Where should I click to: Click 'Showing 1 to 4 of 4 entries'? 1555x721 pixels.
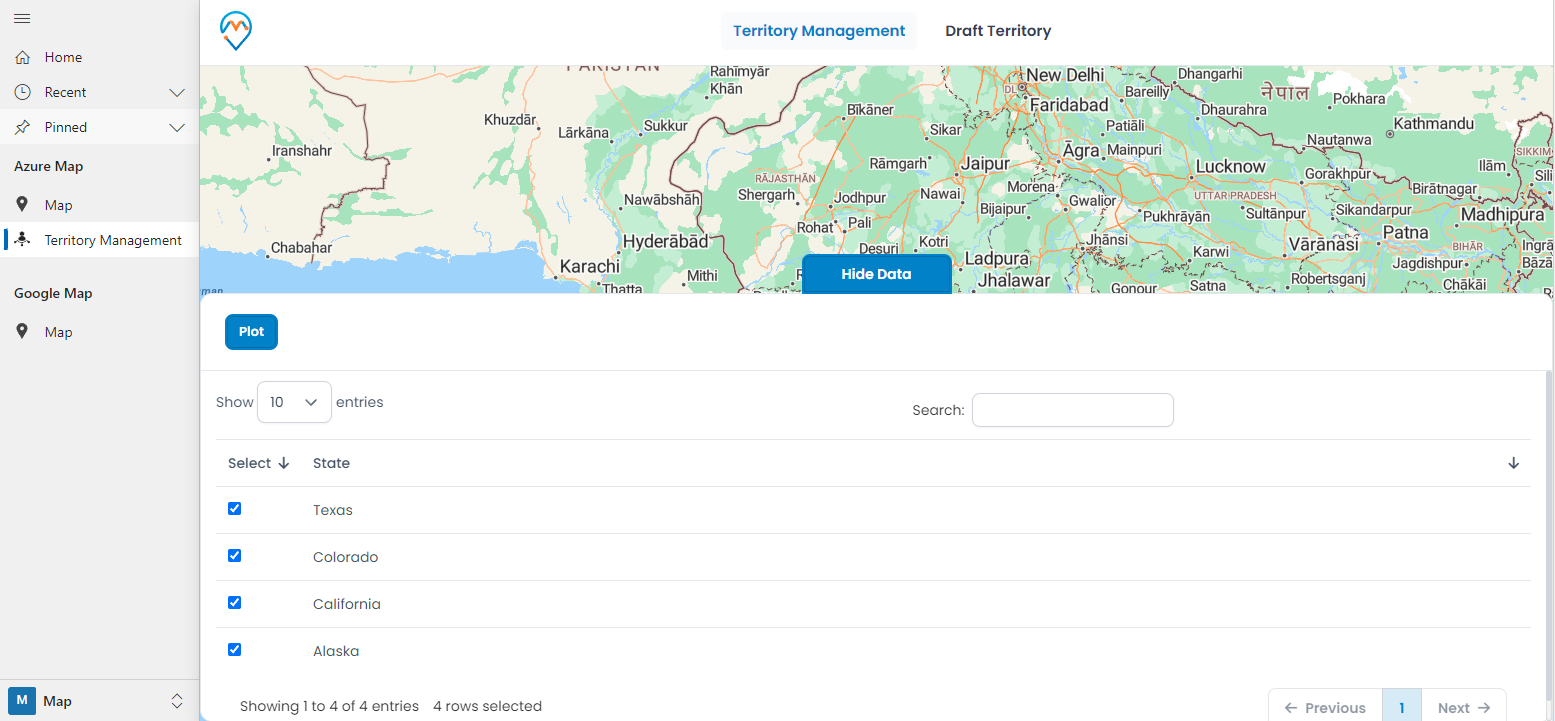[x=329, y=706]
